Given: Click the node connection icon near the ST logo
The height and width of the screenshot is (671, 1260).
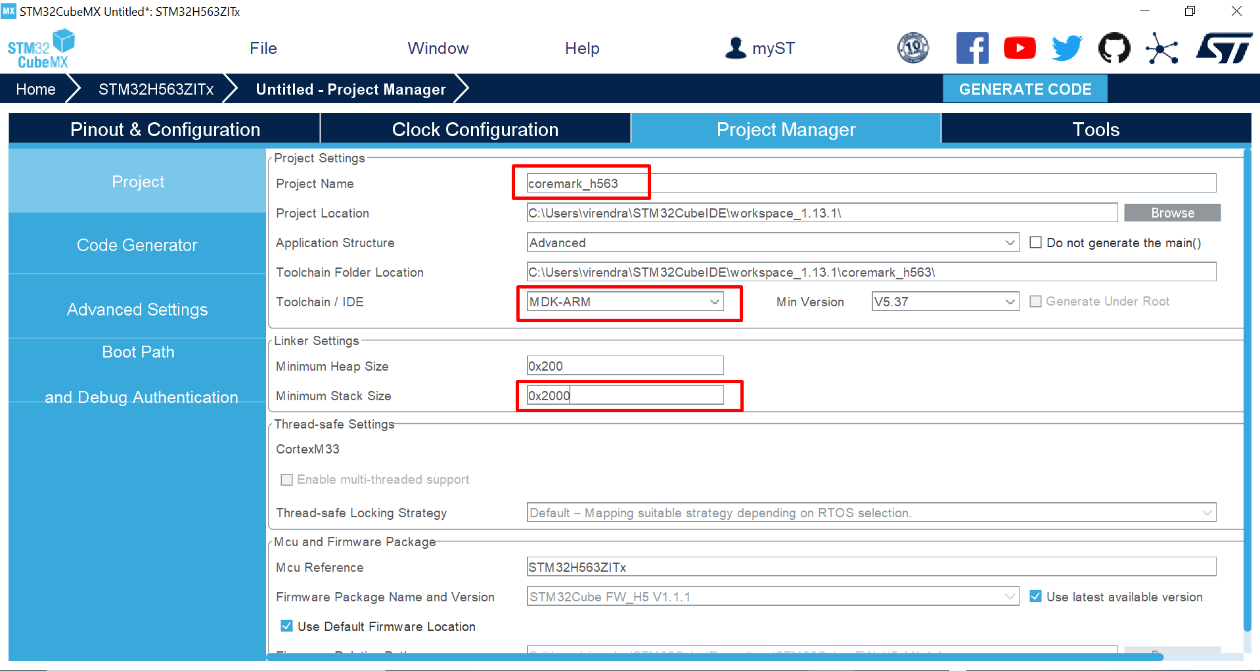Looking at the screenshot, I should (1162, 47).
